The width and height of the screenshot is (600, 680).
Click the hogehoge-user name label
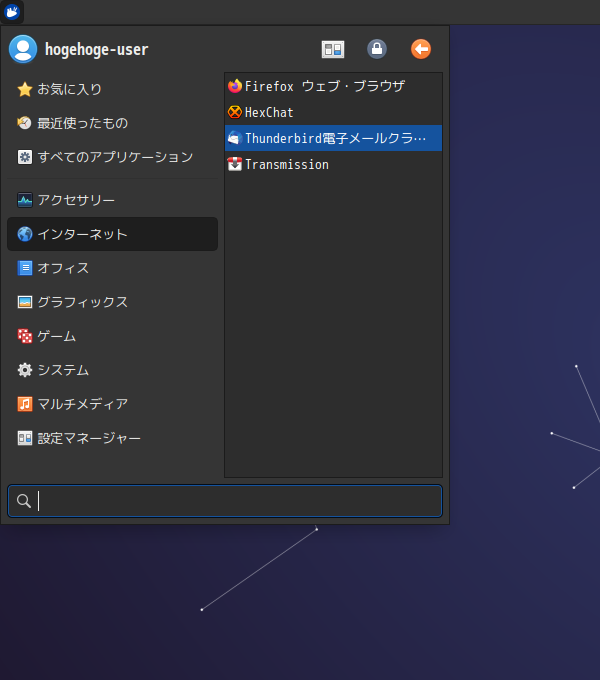97,49
